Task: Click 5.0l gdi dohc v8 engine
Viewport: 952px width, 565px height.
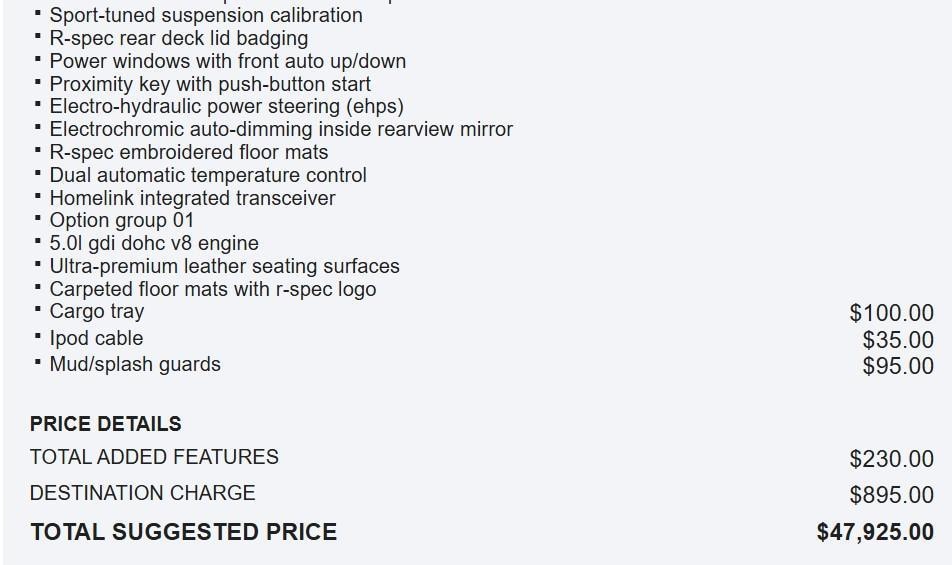Action: 154,244
